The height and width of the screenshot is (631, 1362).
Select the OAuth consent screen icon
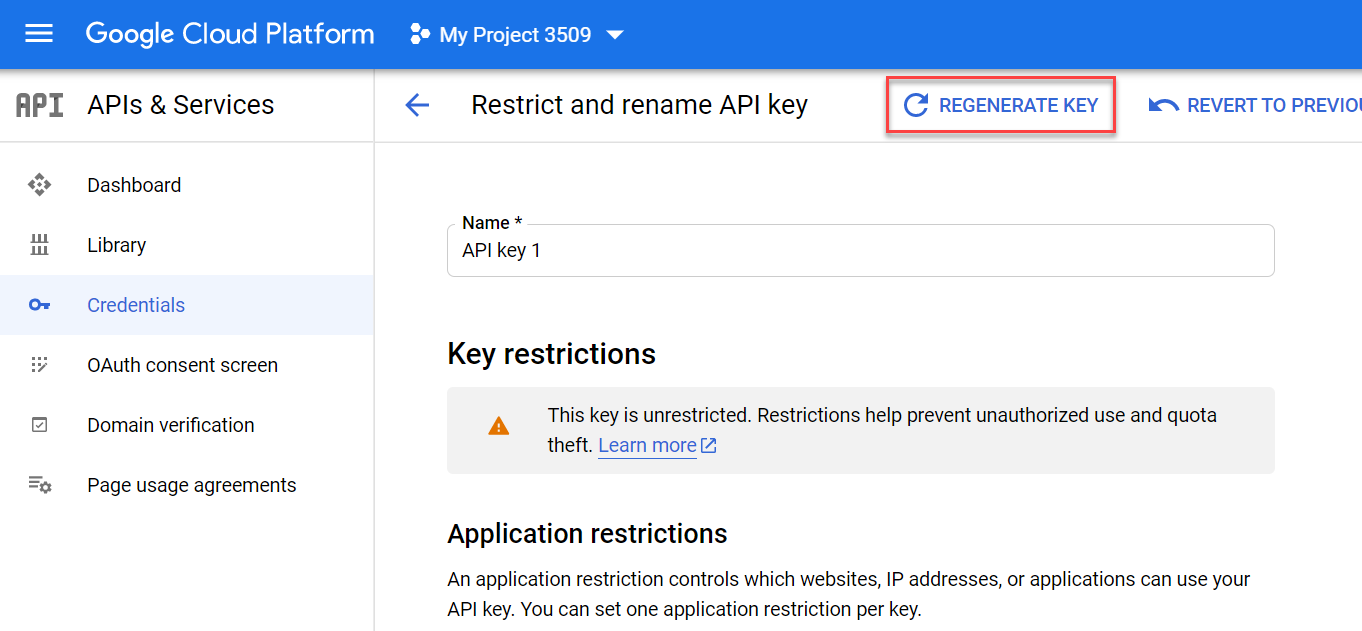tap(39, 364)
